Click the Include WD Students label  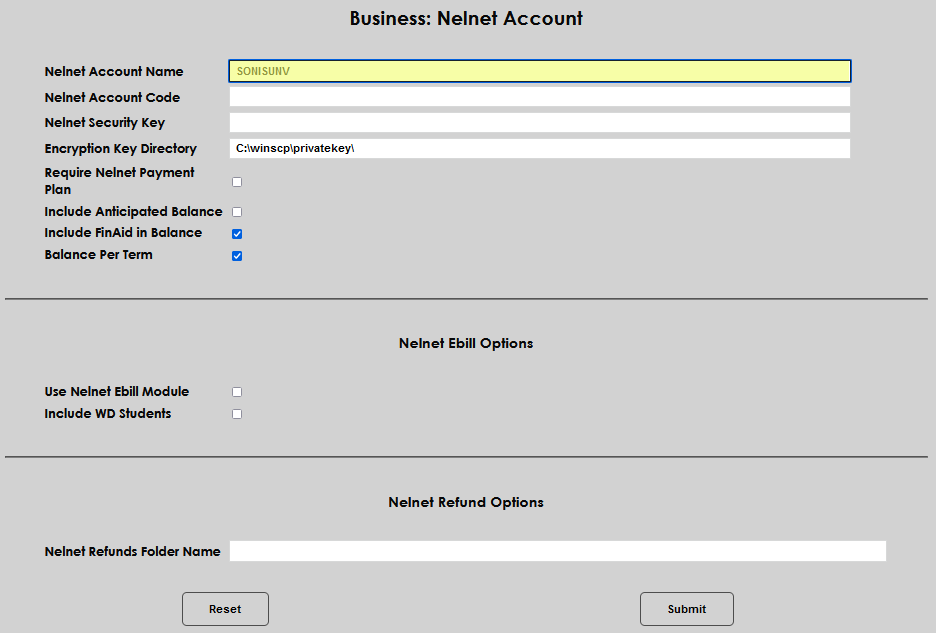(x=107, y=413)
